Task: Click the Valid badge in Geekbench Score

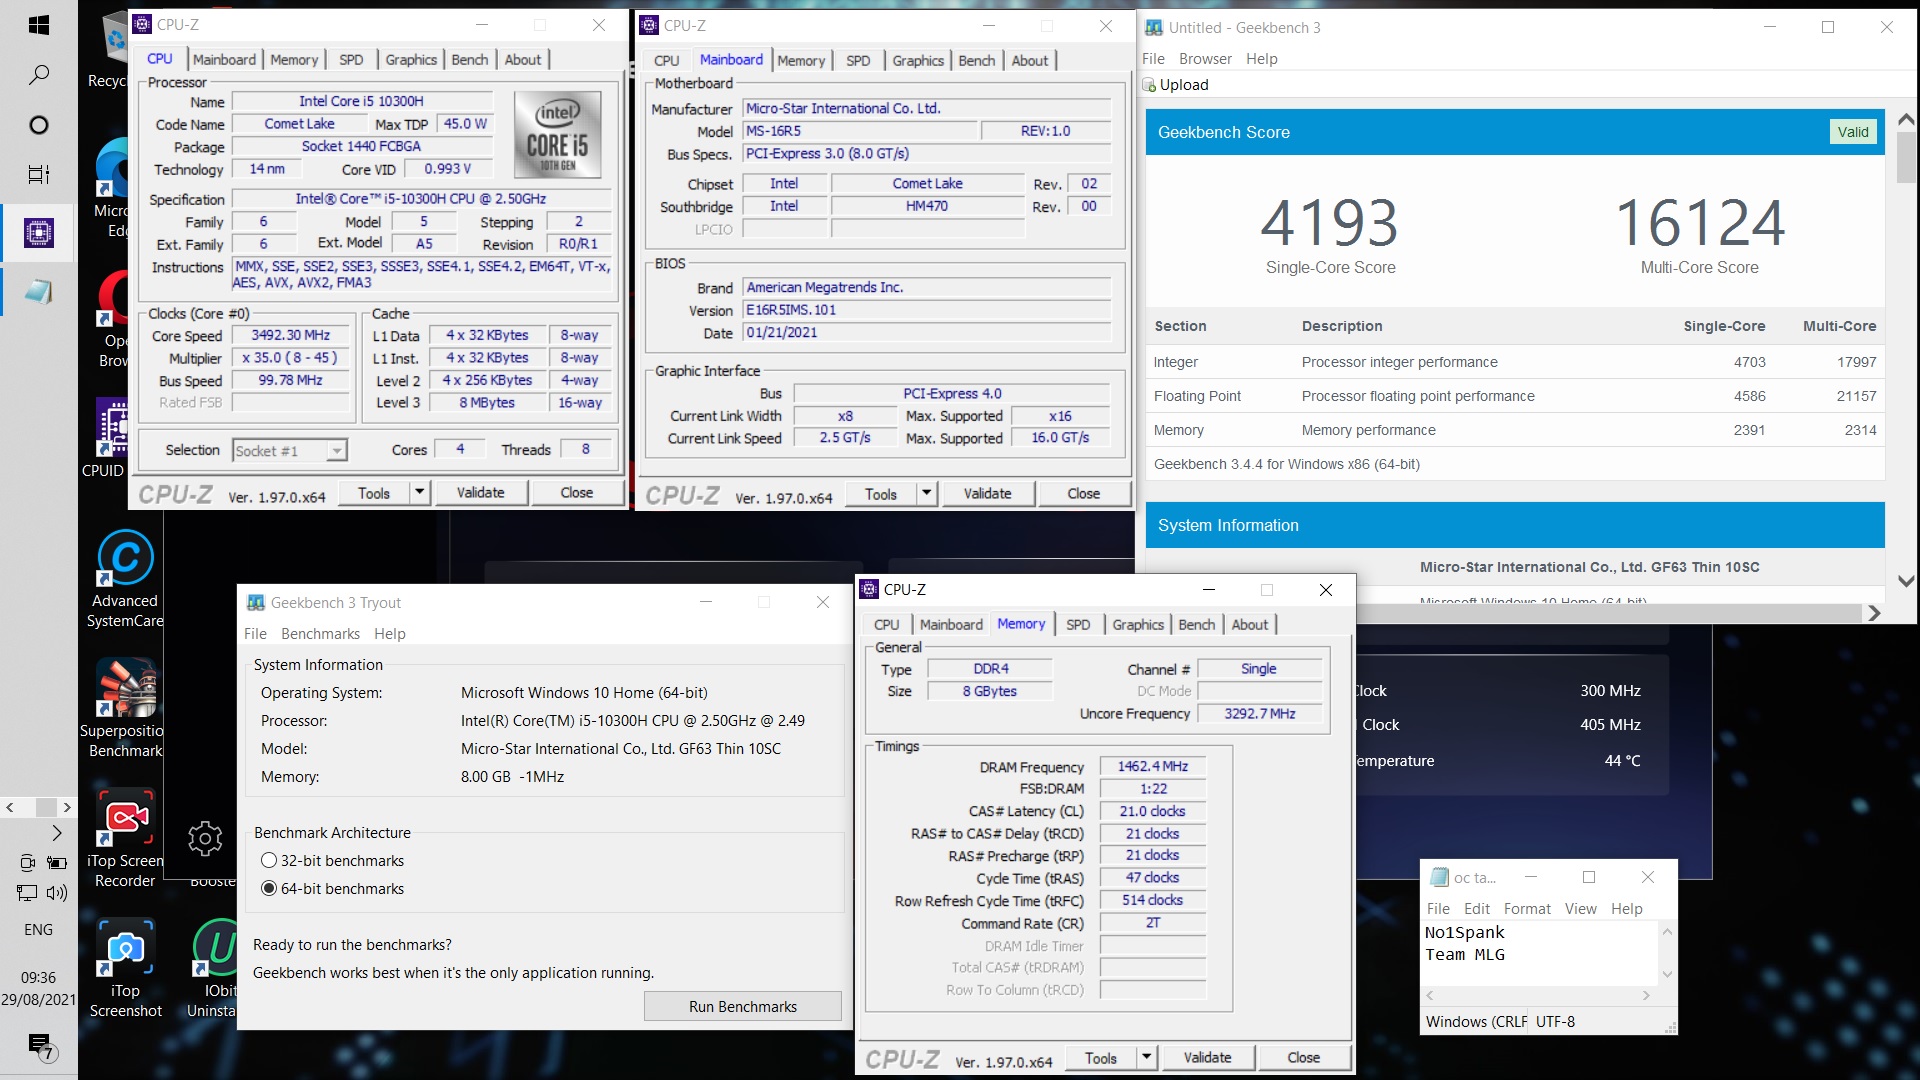Action: (1852, 132)
